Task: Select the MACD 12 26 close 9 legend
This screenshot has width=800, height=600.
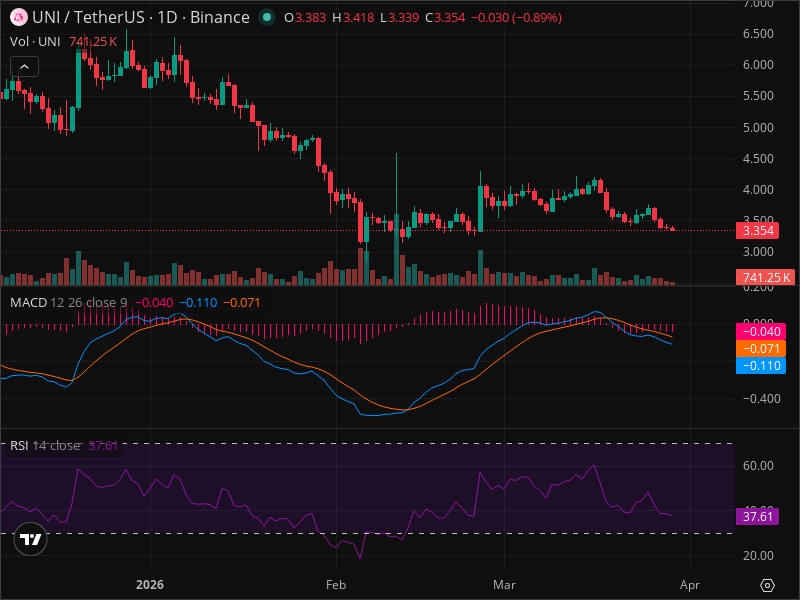Action: pyautogui.click(x=68, y=303)
